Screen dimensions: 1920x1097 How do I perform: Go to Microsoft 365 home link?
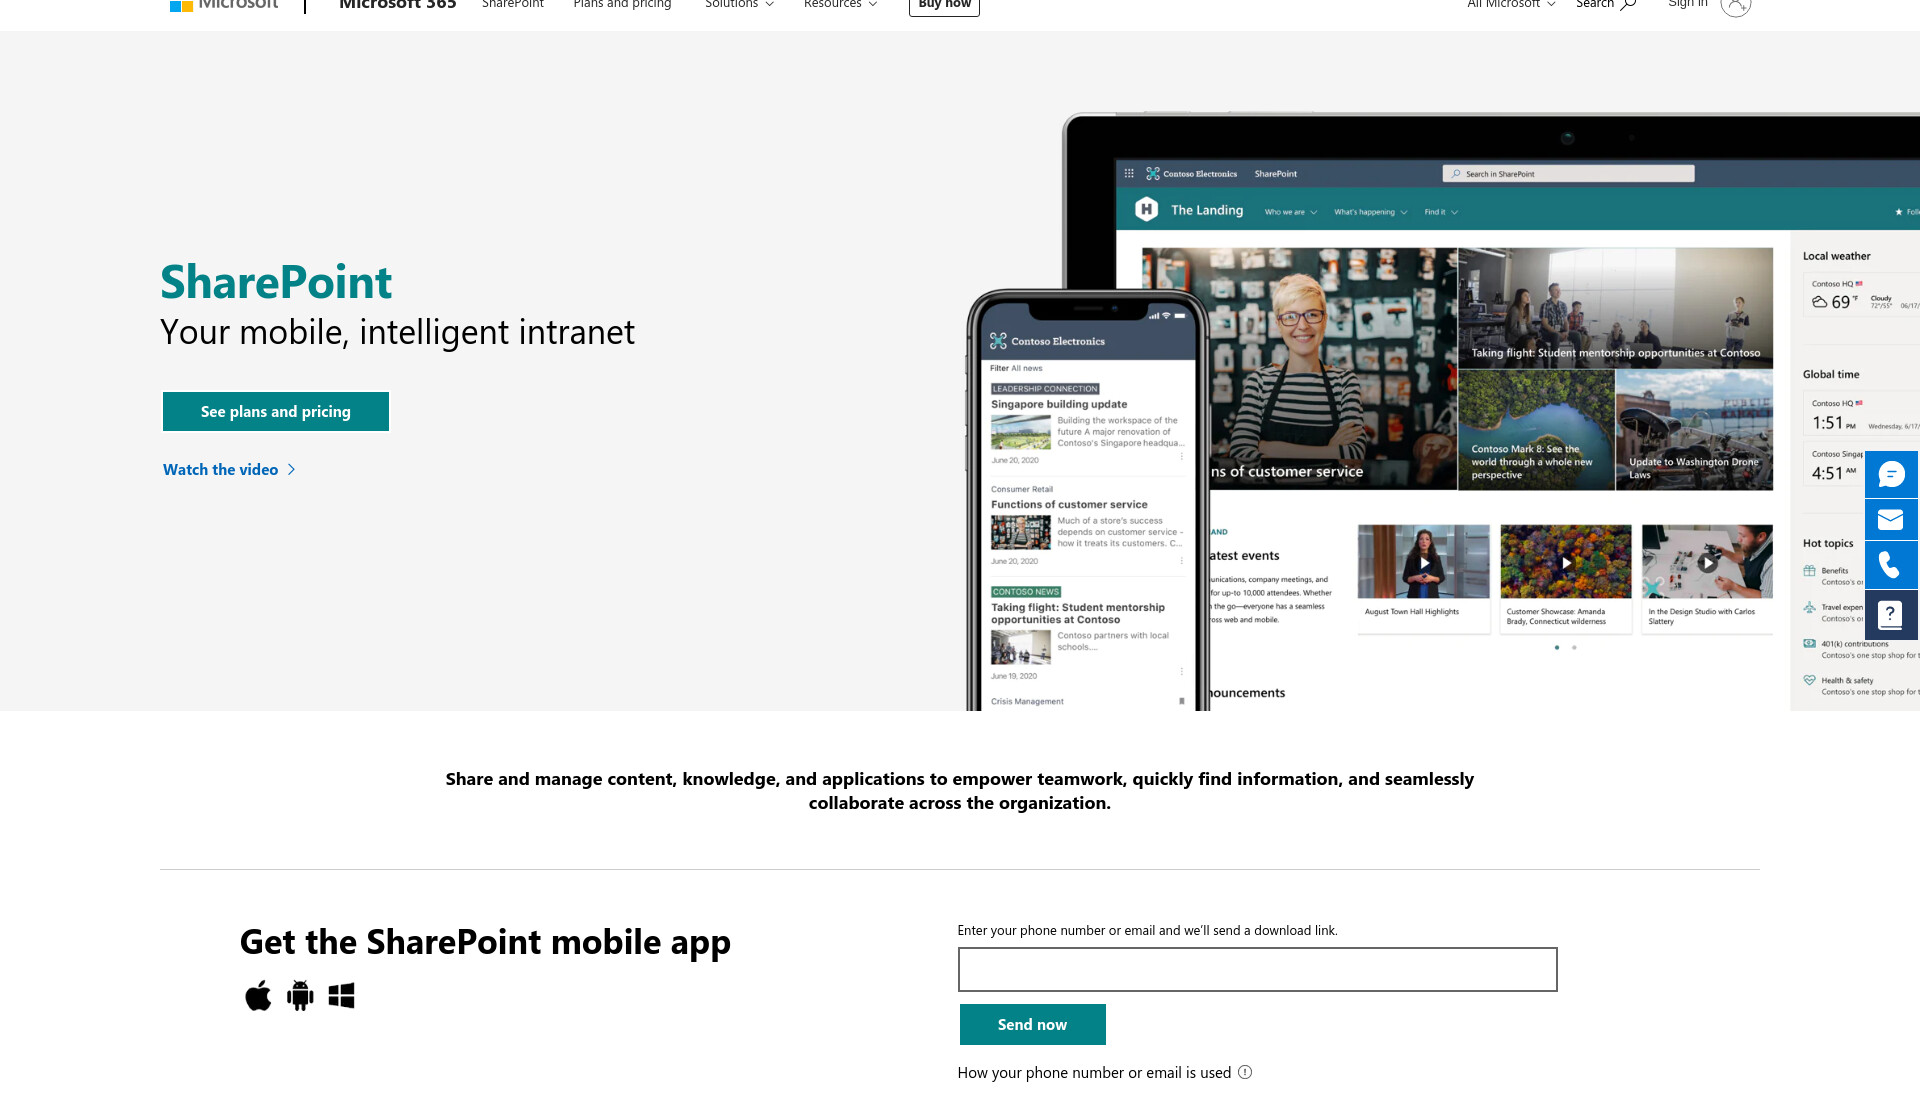pyautogui.click(x=398, y=4)
